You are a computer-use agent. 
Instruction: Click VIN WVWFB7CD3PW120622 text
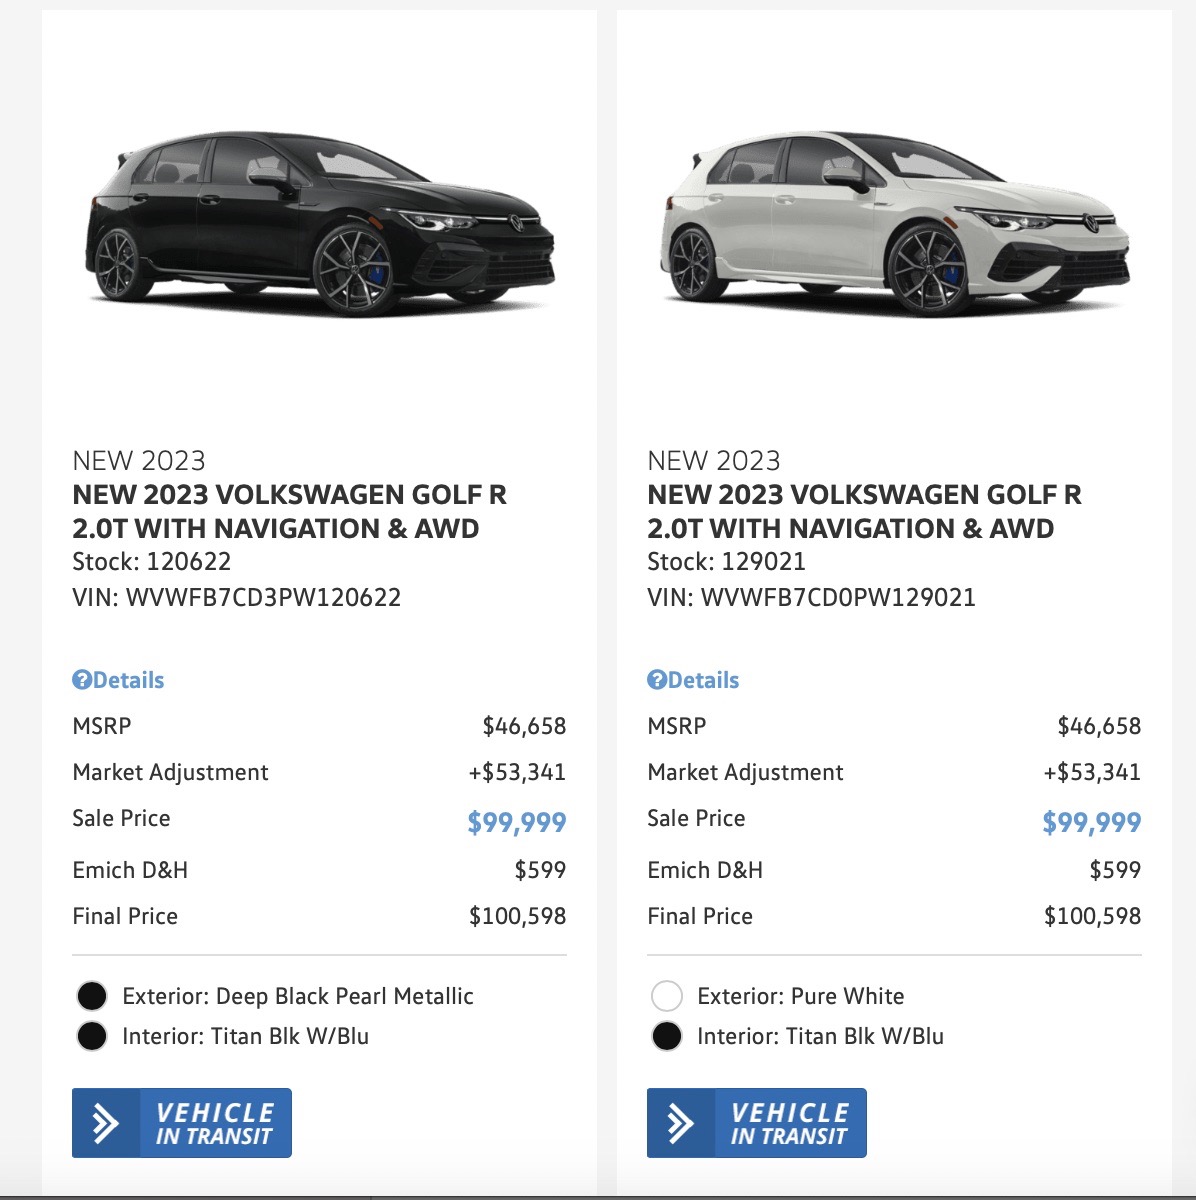tap(263, 598)
